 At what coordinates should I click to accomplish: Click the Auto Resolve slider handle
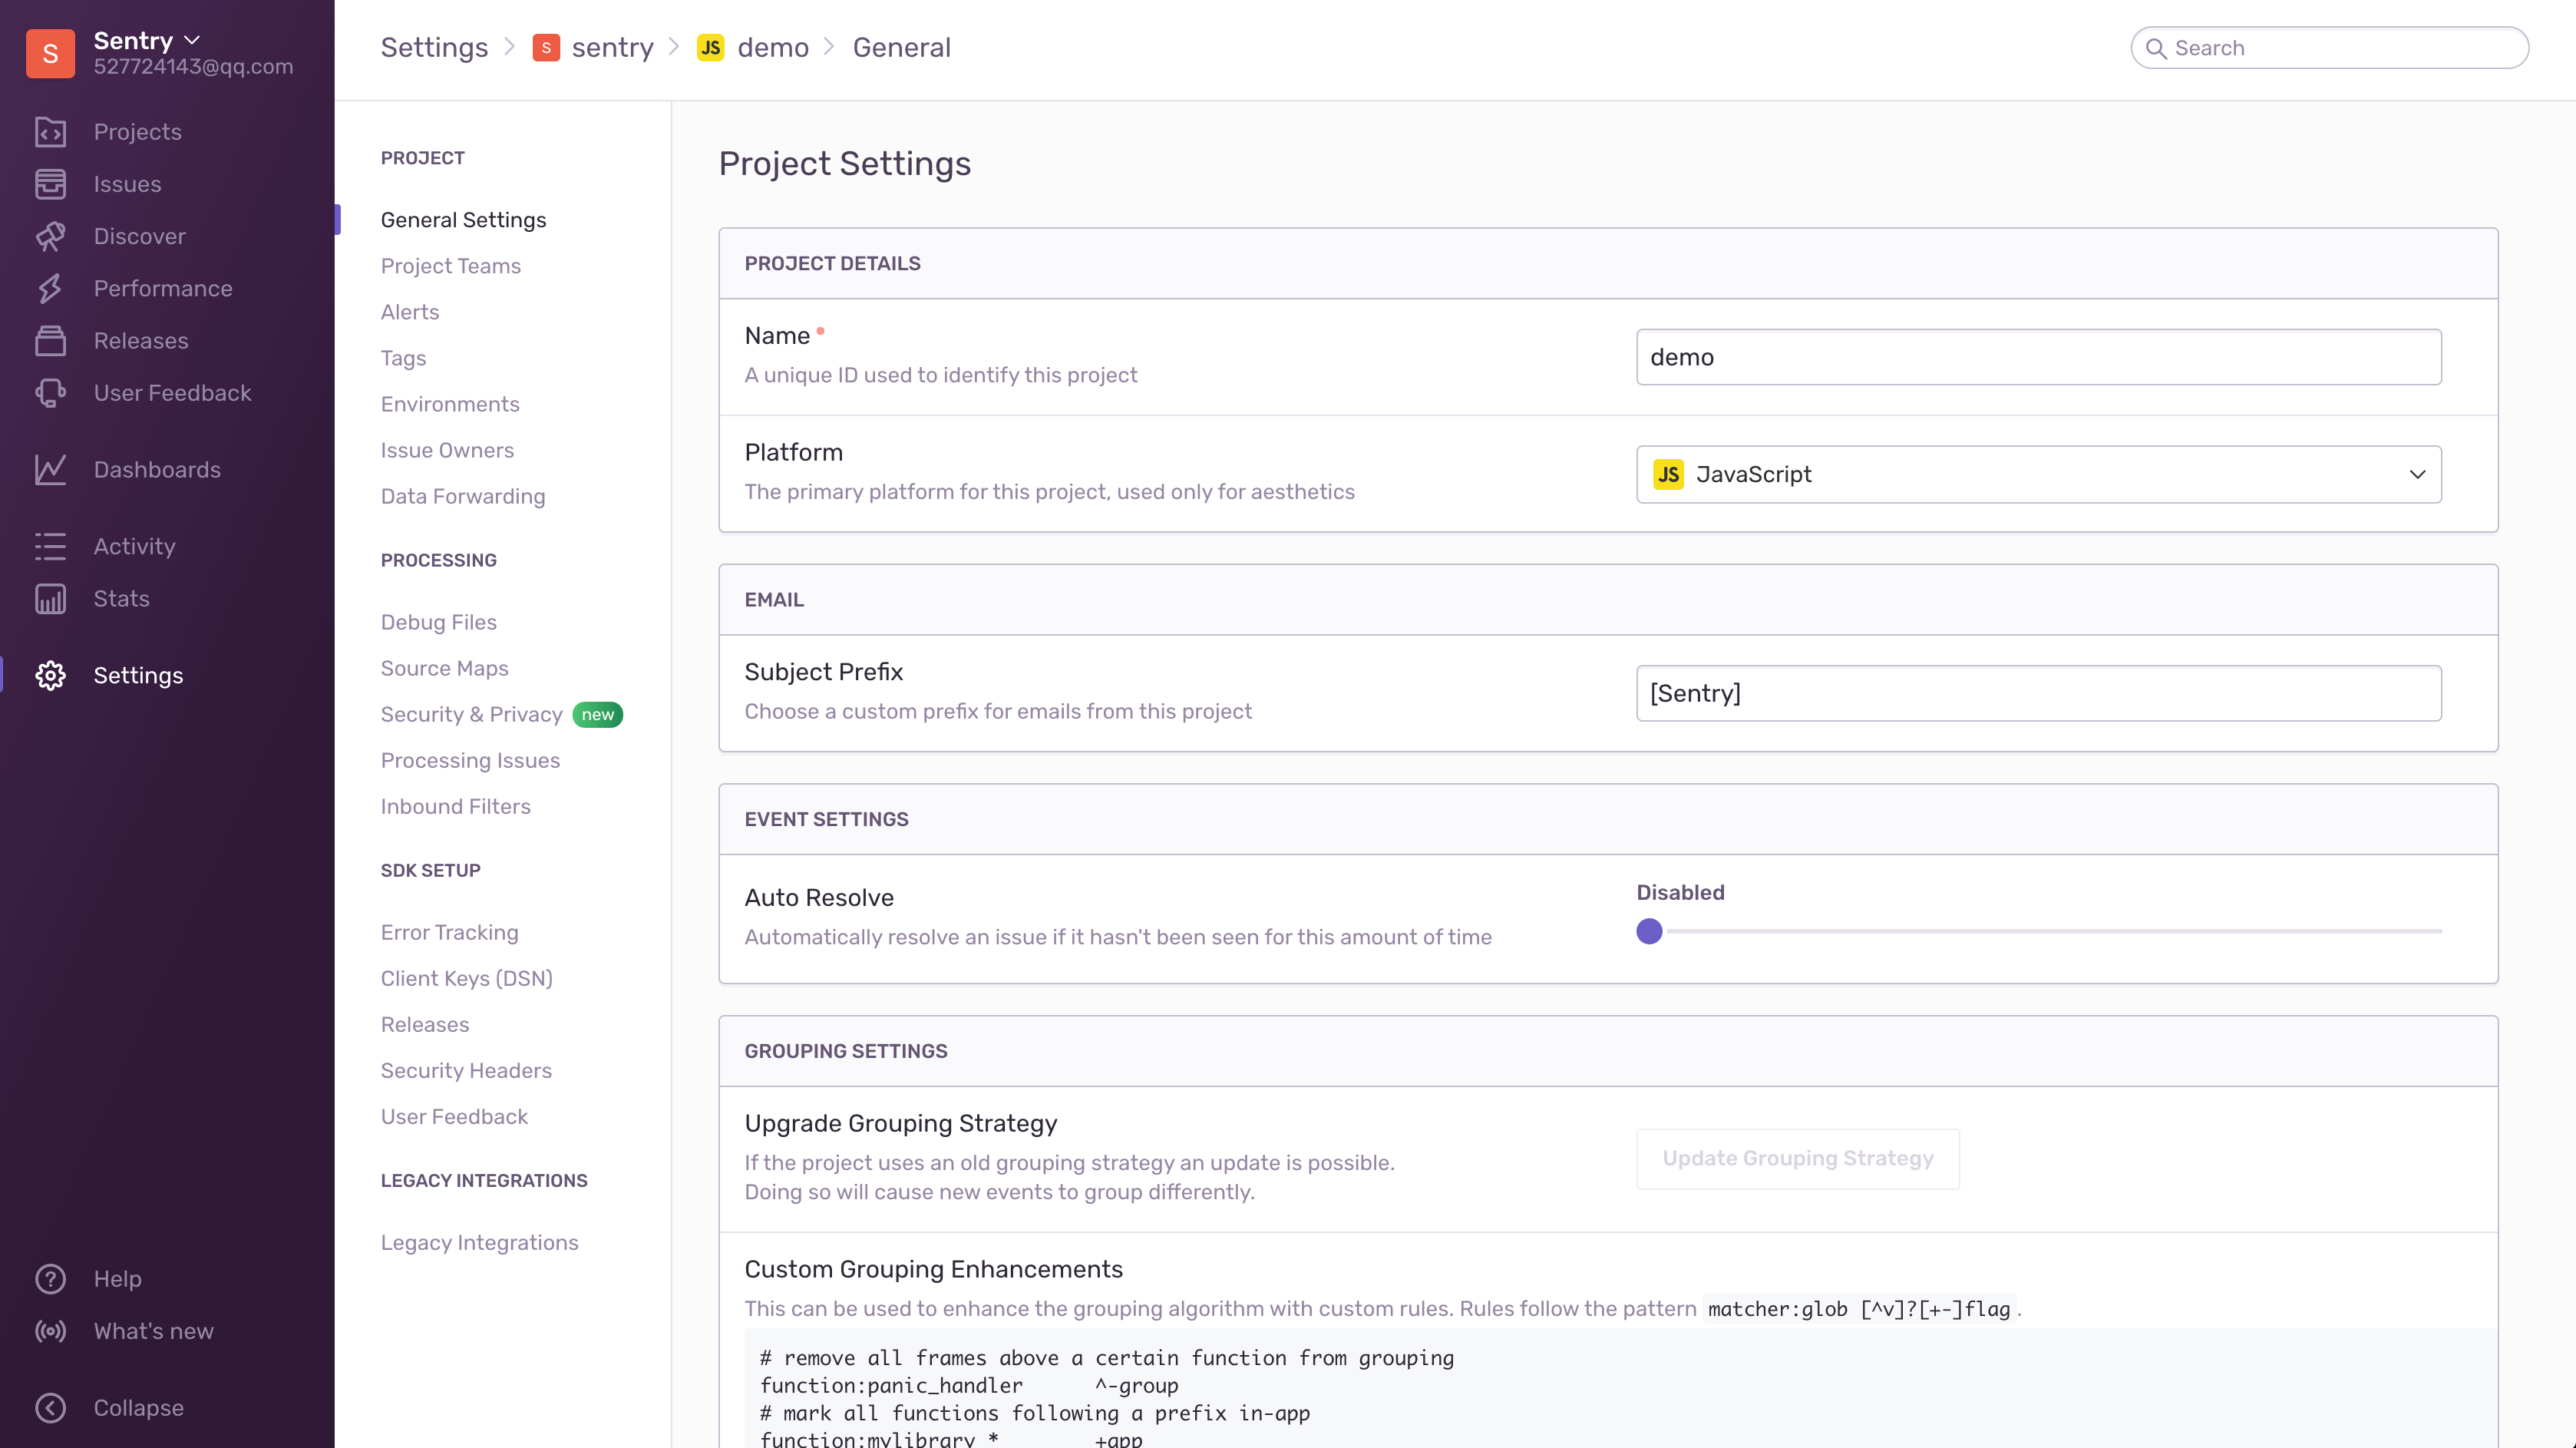(x=1649, y=930)
